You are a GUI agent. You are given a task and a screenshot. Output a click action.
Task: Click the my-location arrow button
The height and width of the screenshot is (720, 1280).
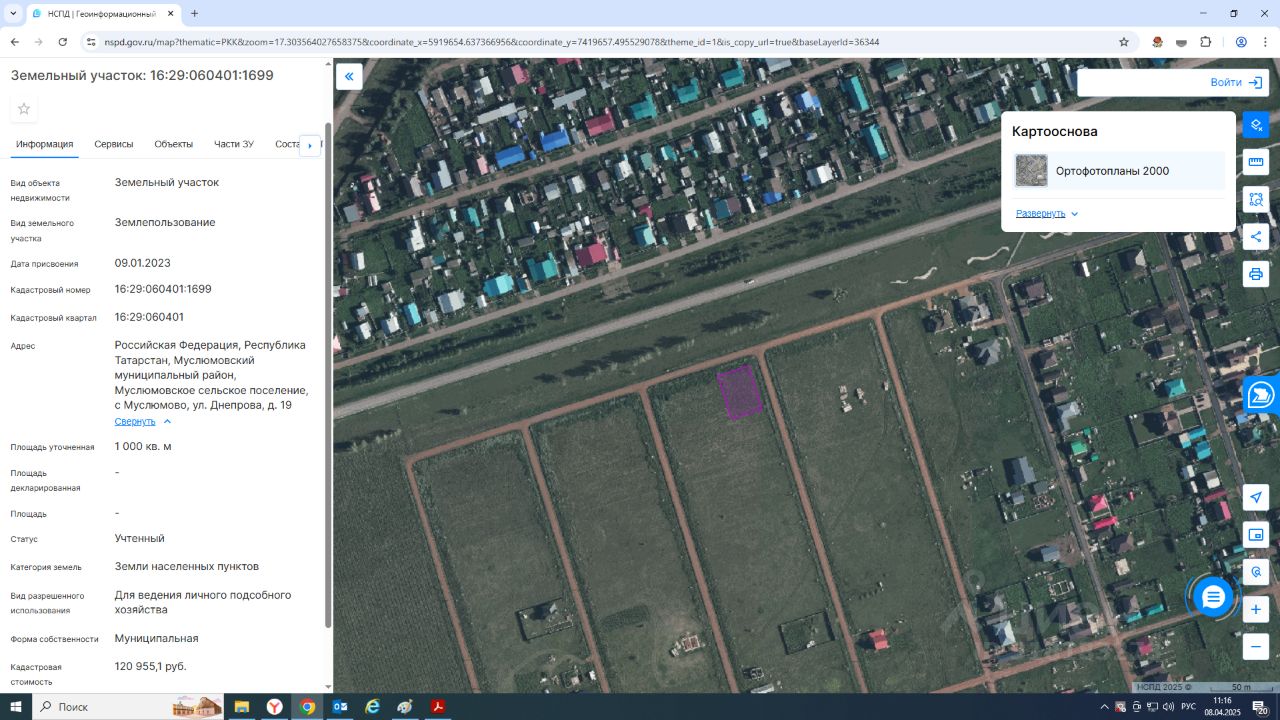click(x=1256, y=498)
